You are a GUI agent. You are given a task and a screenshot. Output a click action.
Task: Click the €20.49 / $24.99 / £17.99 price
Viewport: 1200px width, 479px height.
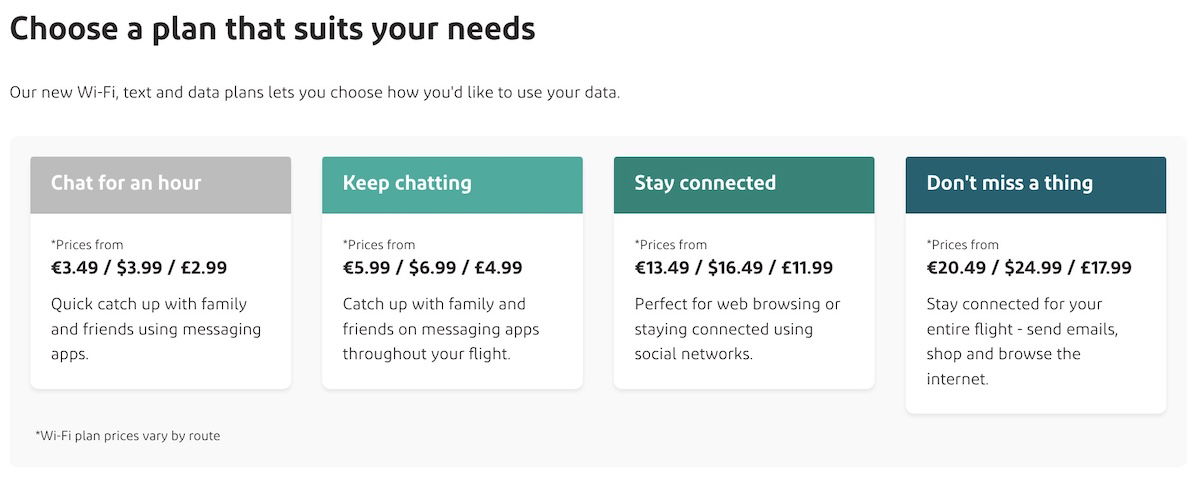[x=1029, y=268]
